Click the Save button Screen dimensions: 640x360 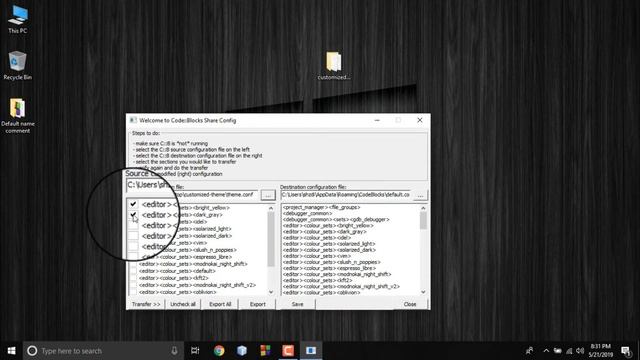coord(298,304)
